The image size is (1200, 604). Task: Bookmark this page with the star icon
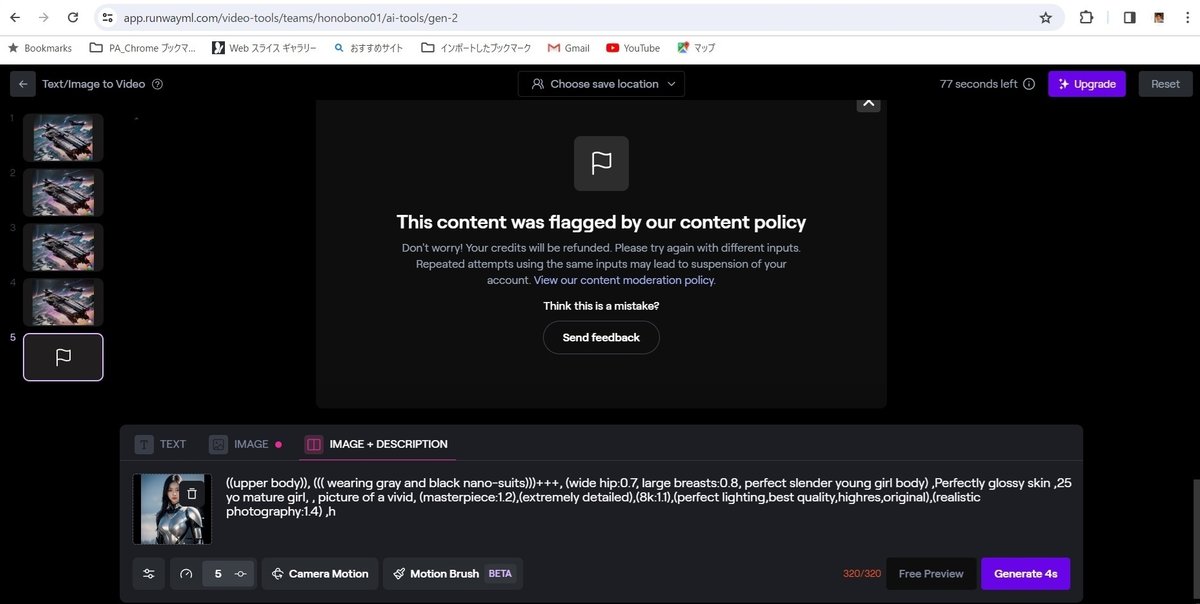pyautogui.click(x=1046, y=17)
